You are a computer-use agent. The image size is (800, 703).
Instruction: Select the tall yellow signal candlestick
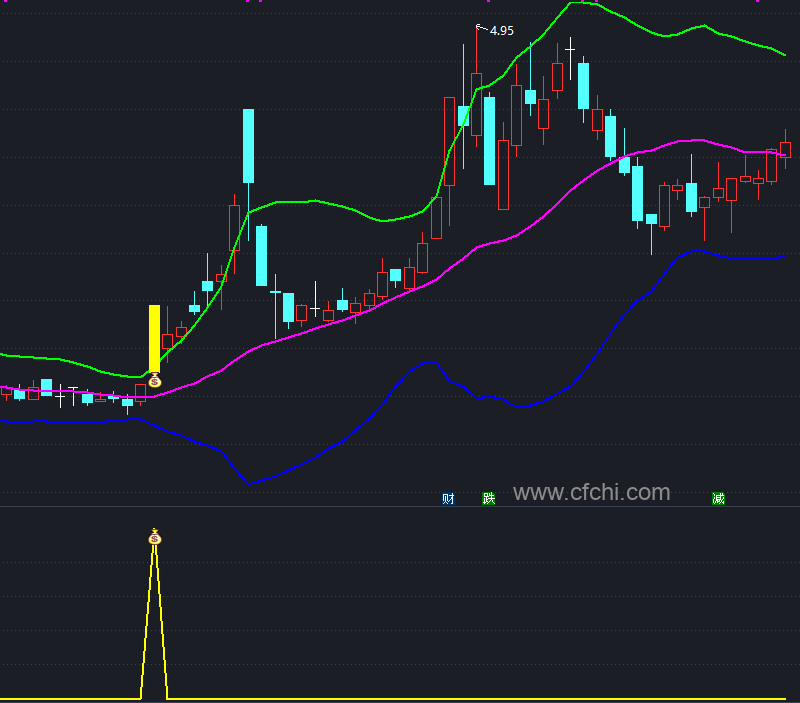[x=154, y=339]
